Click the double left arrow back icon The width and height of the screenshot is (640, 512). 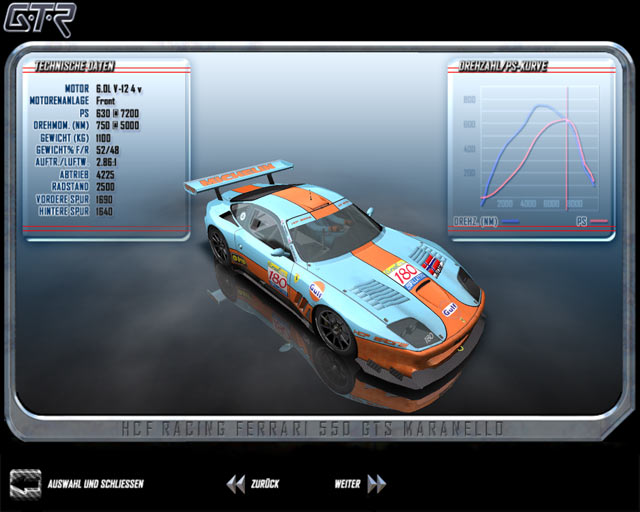[236, 484]
